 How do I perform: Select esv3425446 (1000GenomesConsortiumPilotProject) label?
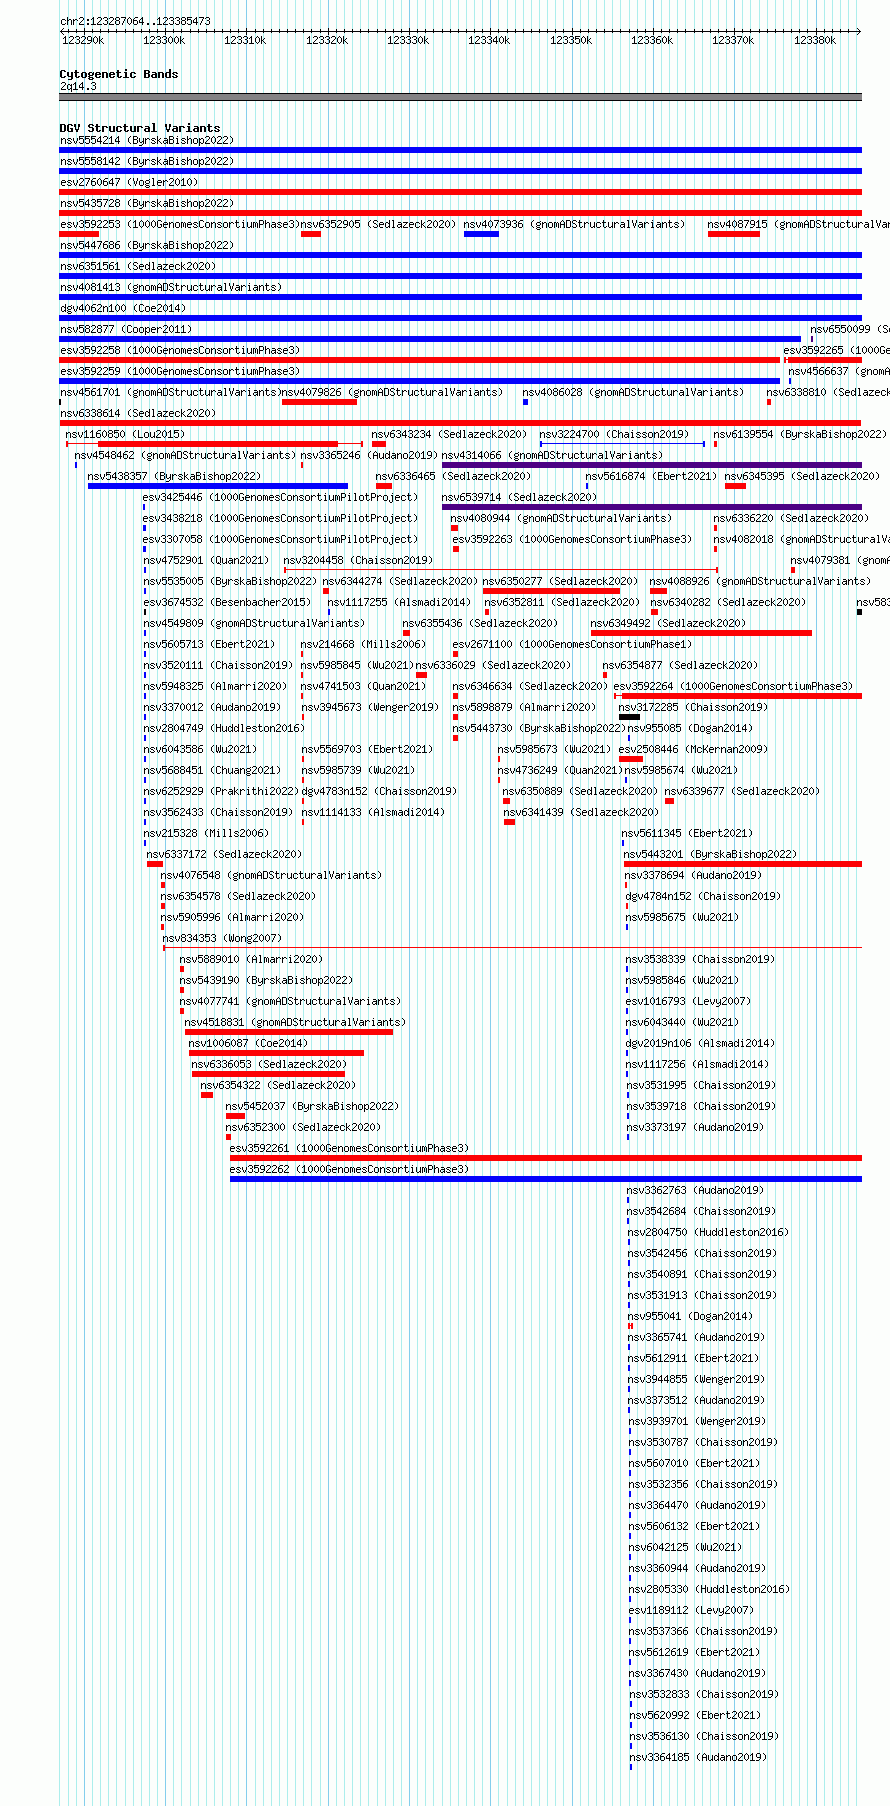281,498
